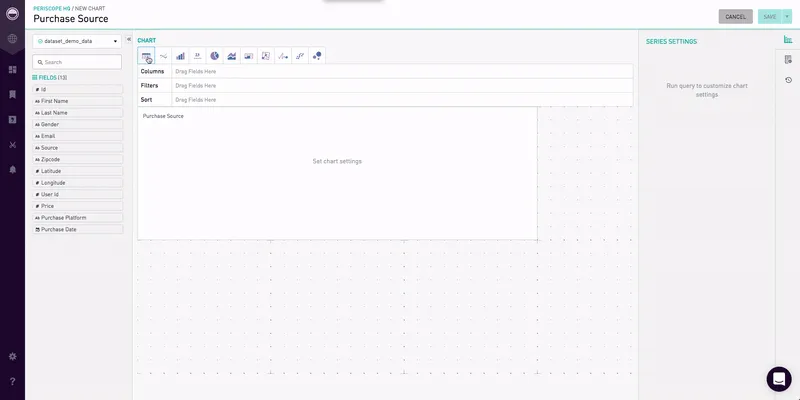Open the dataset_demo_data dropdown
Image resolution: width=800 pixels, height=400 pixels.
click(x=77, y=41)
